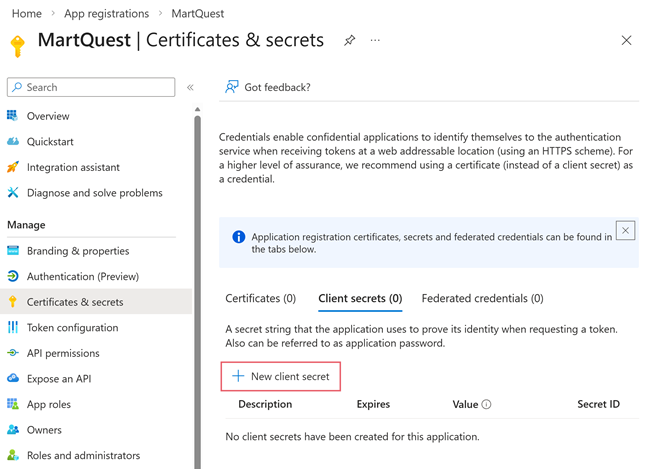Go to Expose an API
The image size is (650, 469).
(x=59, y=379)
